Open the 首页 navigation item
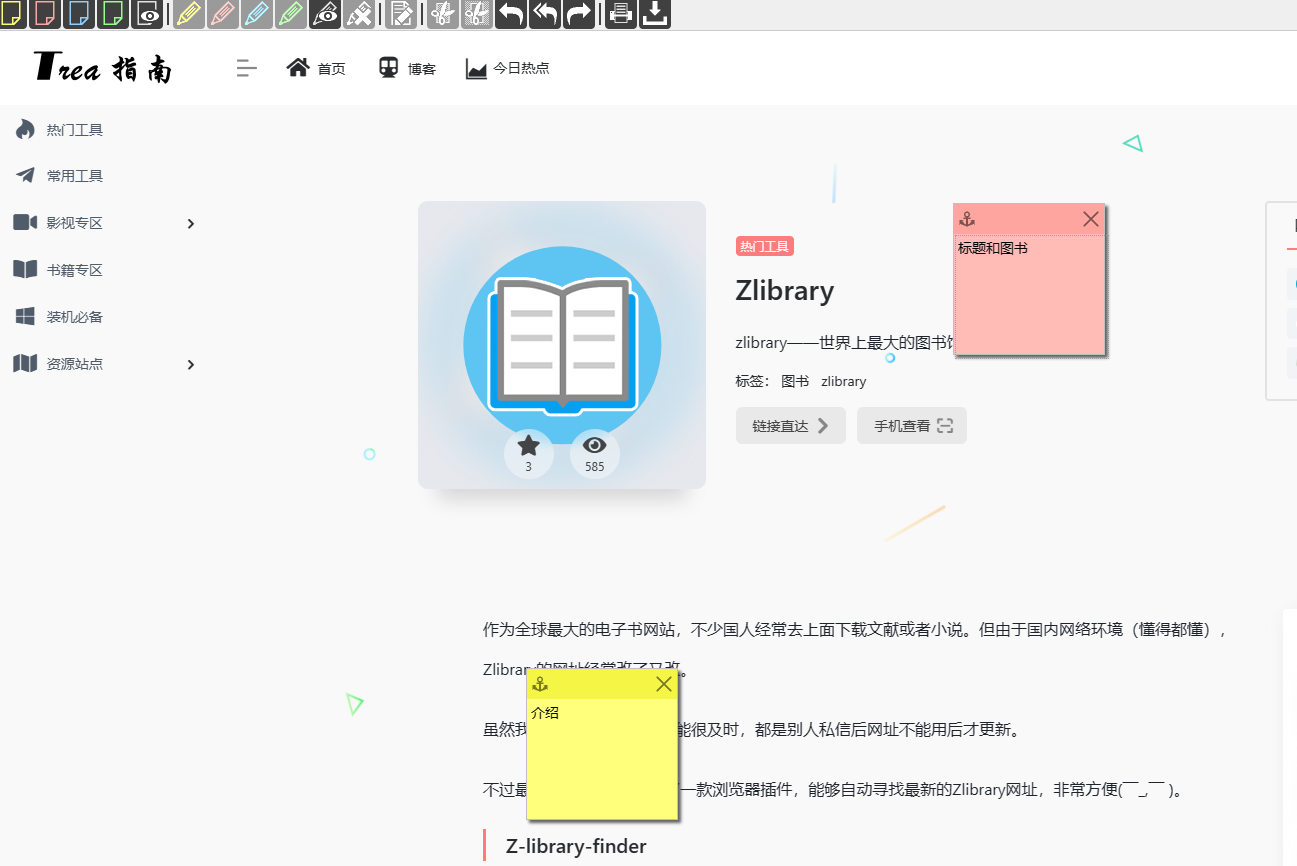The image size is (1297, 866). point(316,68)
